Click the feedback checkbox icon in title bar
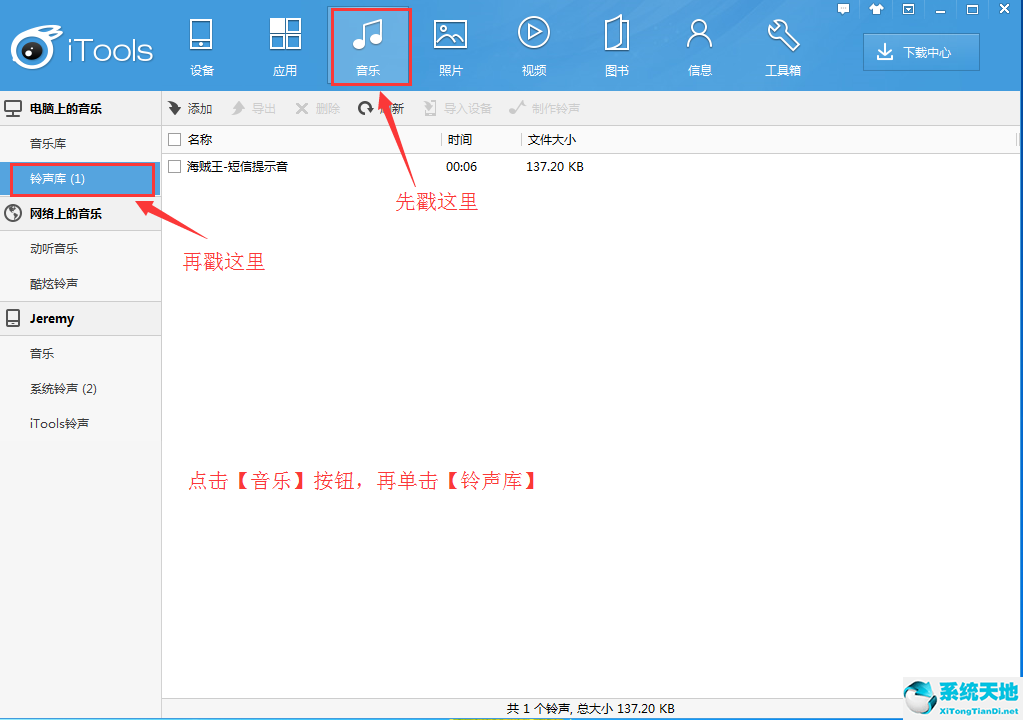Image resolution: width=1023 pixels, height=720 pixels. click(x=908, y=9)
